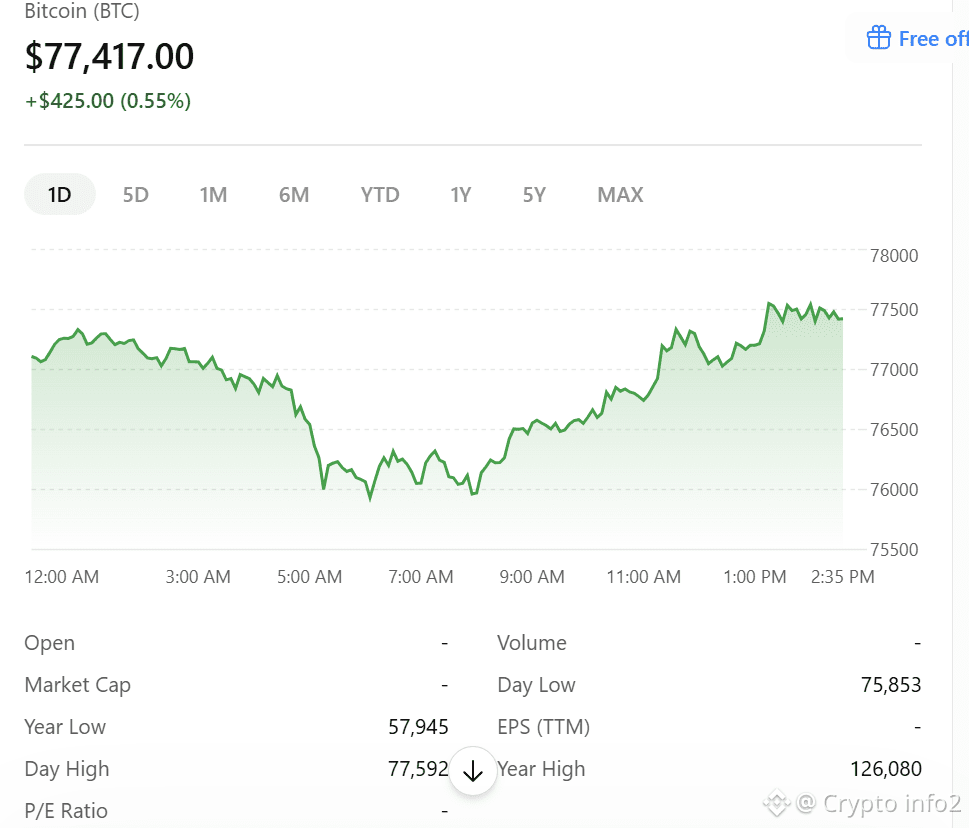Click the Year High value 126,080
This screenshot has height=828, width=969.
click(x=886, y=769)
